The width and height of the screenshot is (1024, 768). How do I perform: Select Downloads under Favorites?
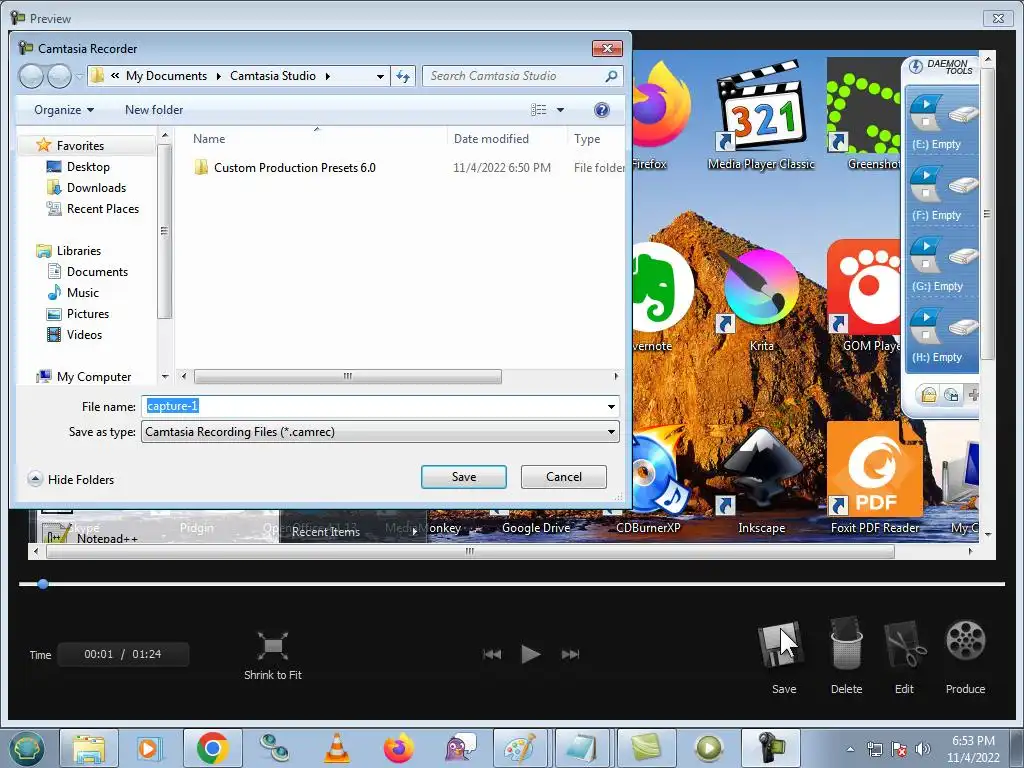95,187
